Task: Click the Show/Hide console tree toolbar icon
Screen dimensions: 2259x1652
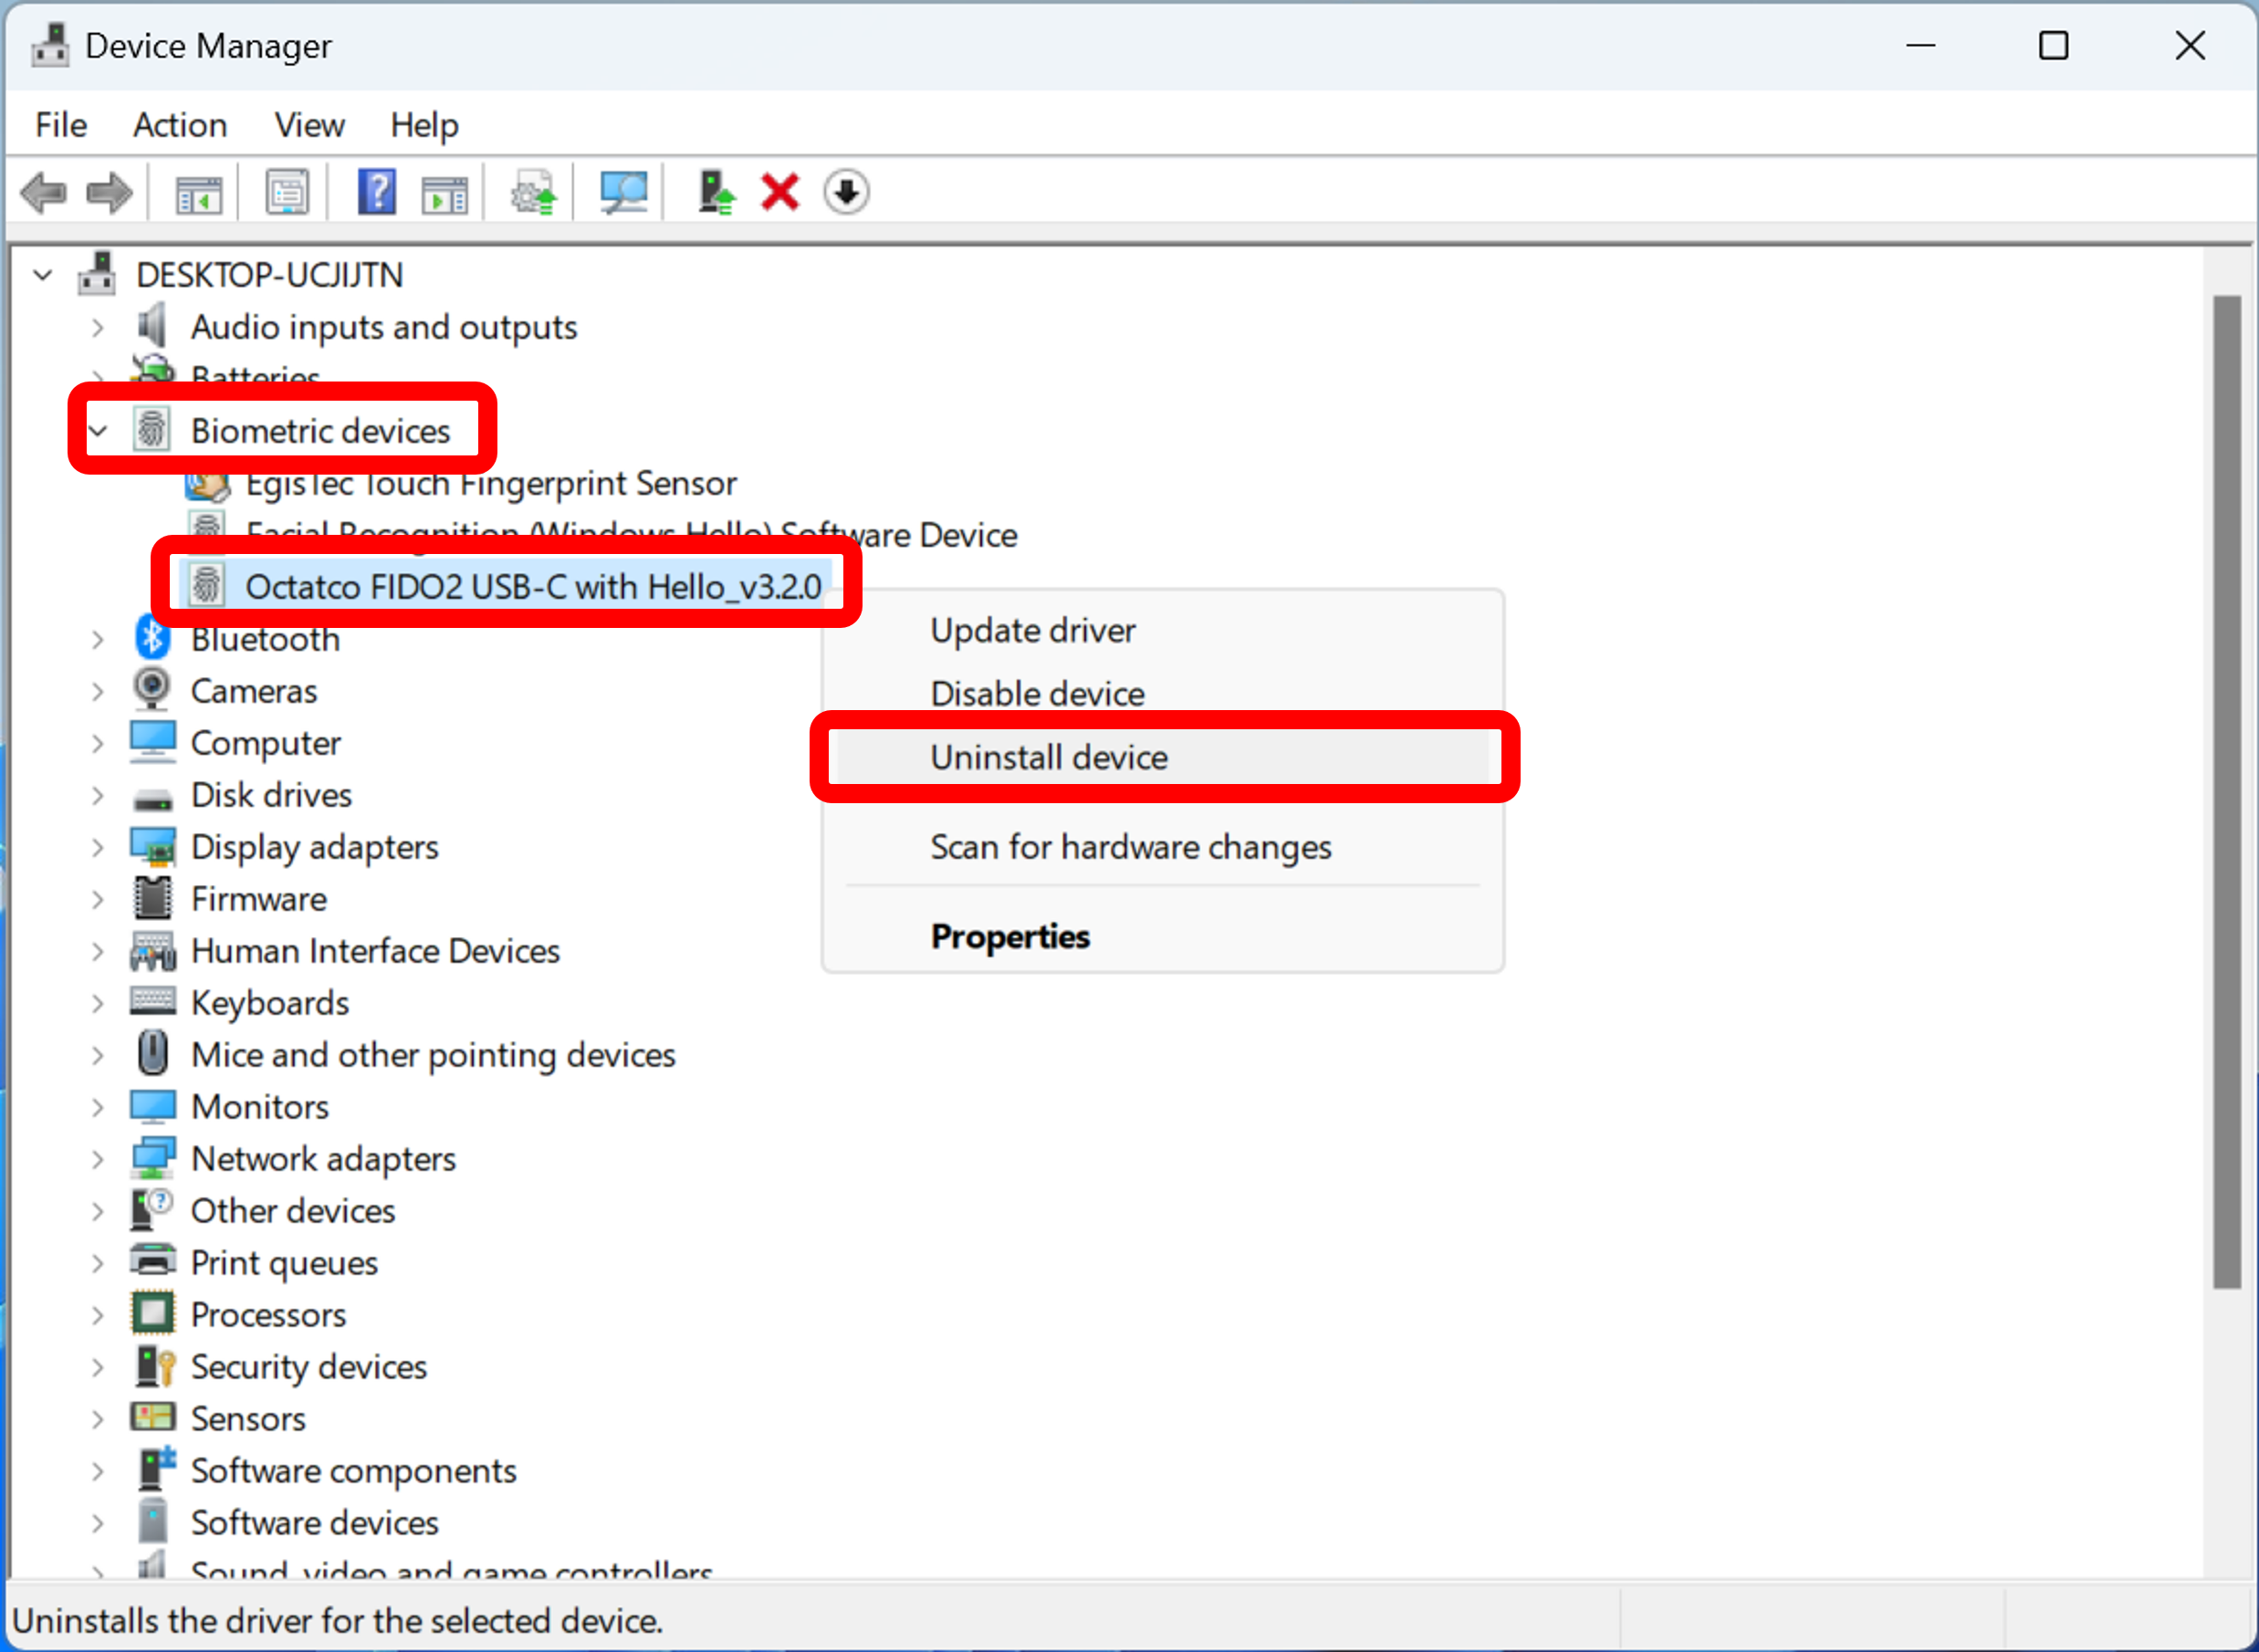Action: click(x=198, y=192)
